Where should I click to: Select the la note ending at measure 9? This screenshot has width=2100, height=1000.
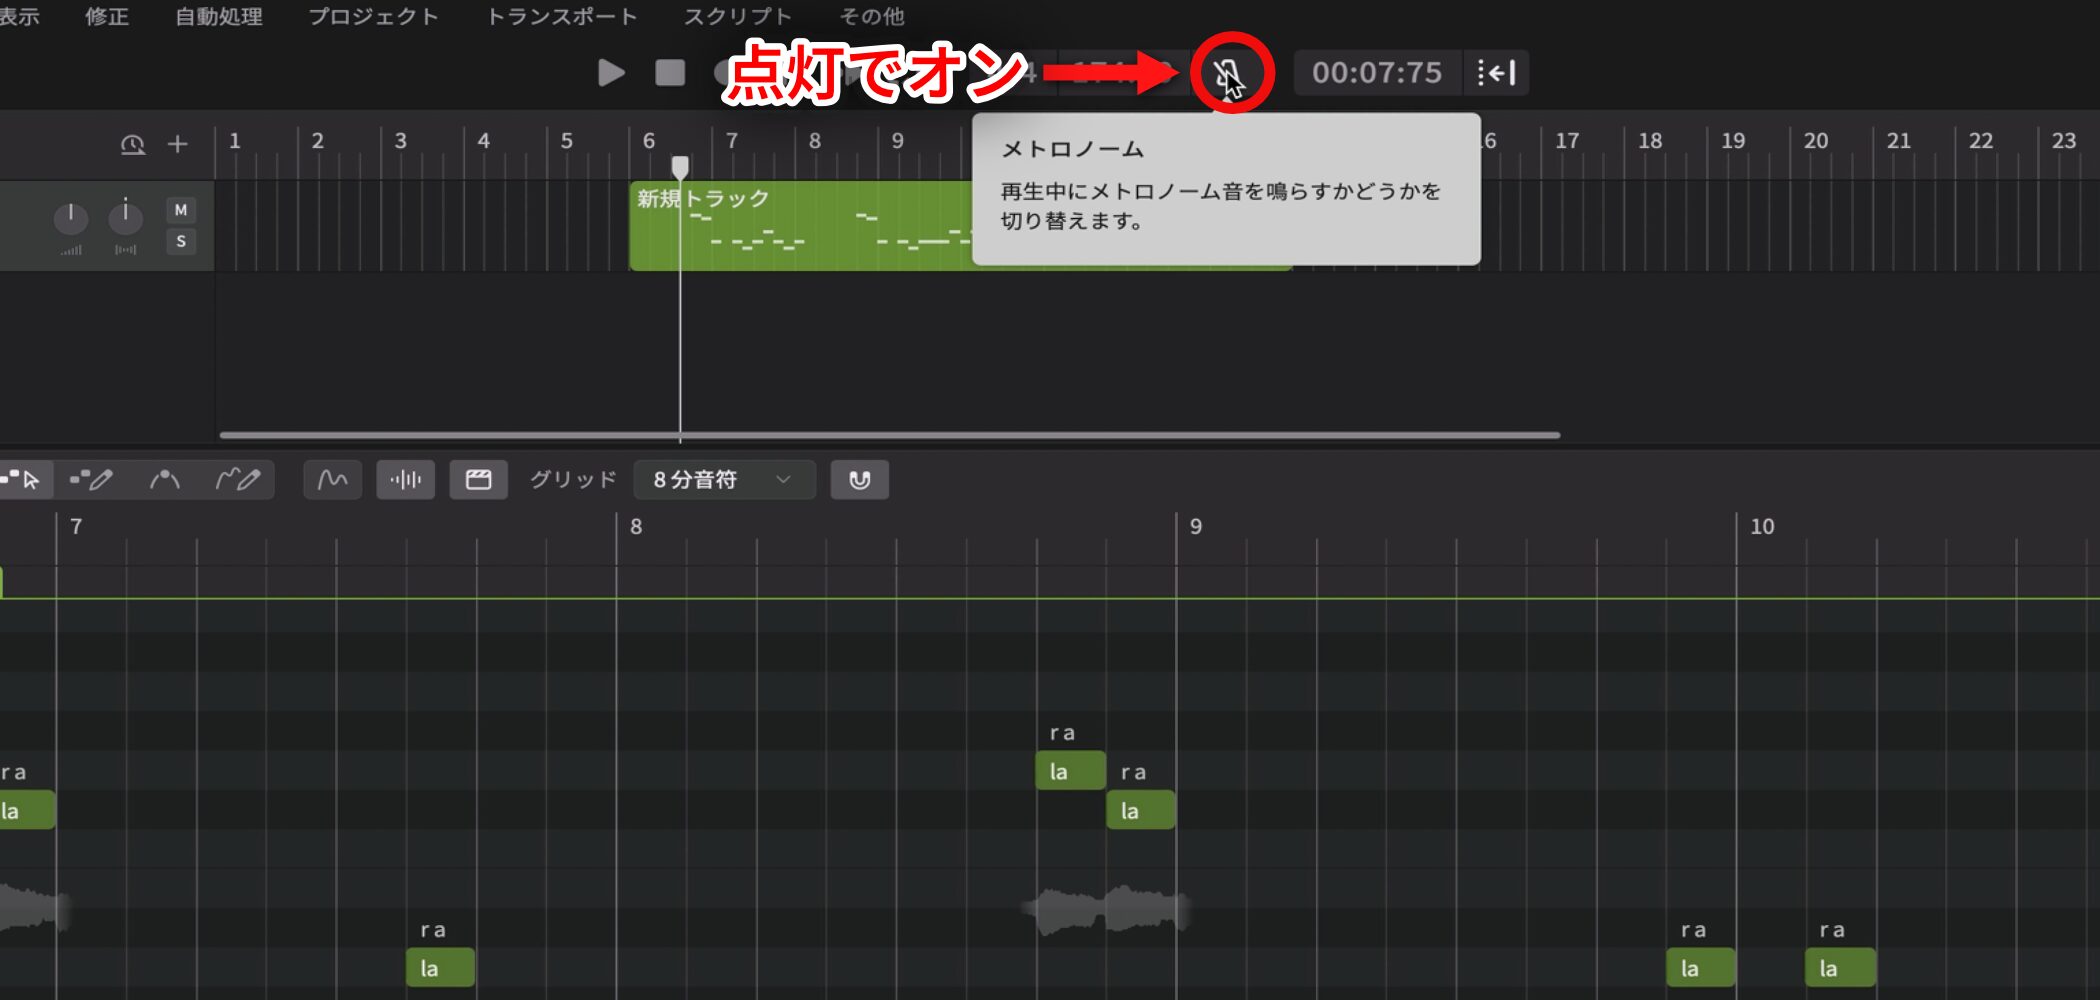[x=1141, y=810]
